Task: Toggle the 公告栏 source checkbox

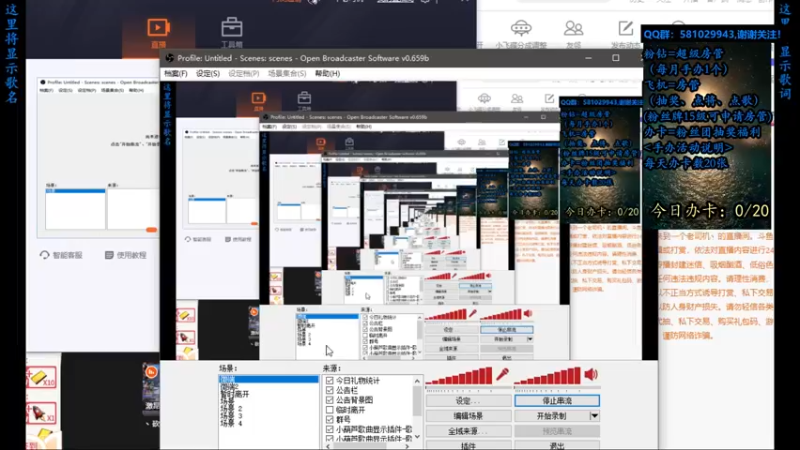Action: point(330,390)
